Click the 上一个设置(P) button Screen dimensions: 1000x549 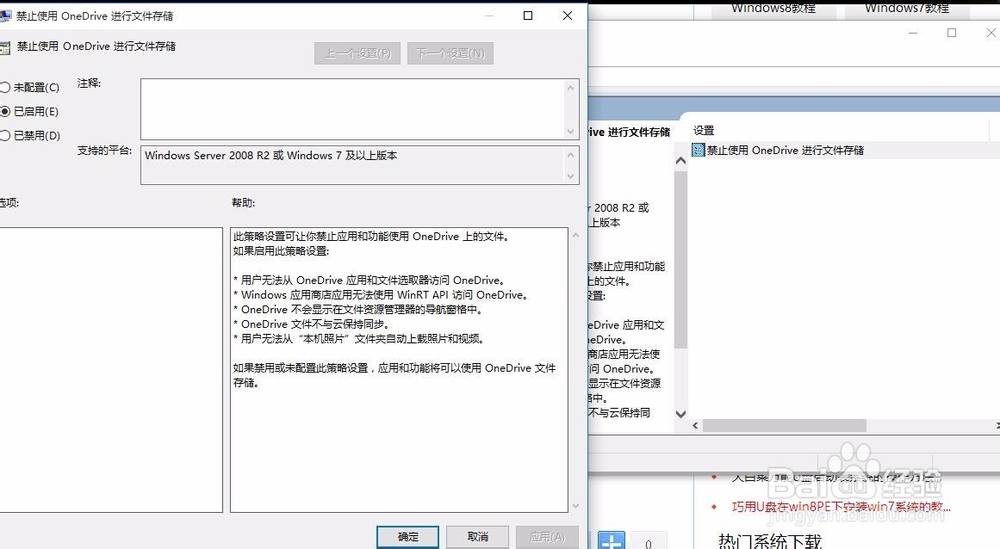tap(357, 54)
